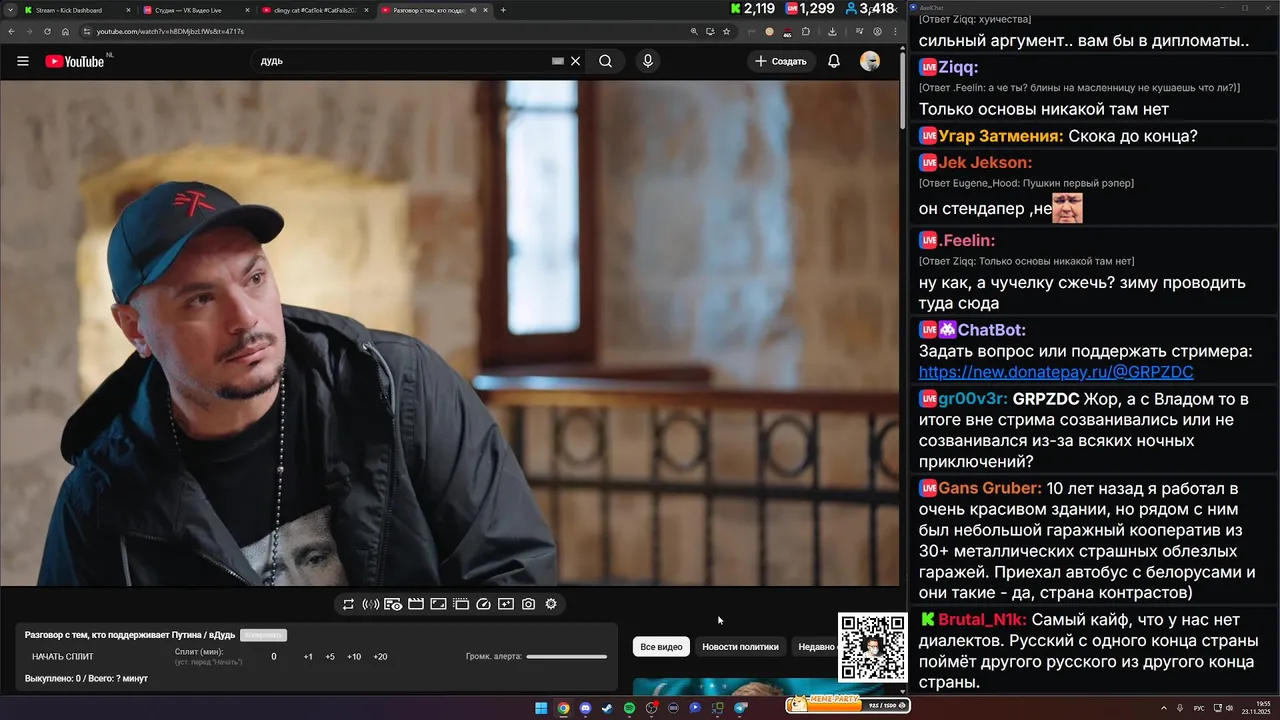The height and width of the screenshot is (720, 1280).
Task: Open YouTube notifications bell
Action: (834, 61)
